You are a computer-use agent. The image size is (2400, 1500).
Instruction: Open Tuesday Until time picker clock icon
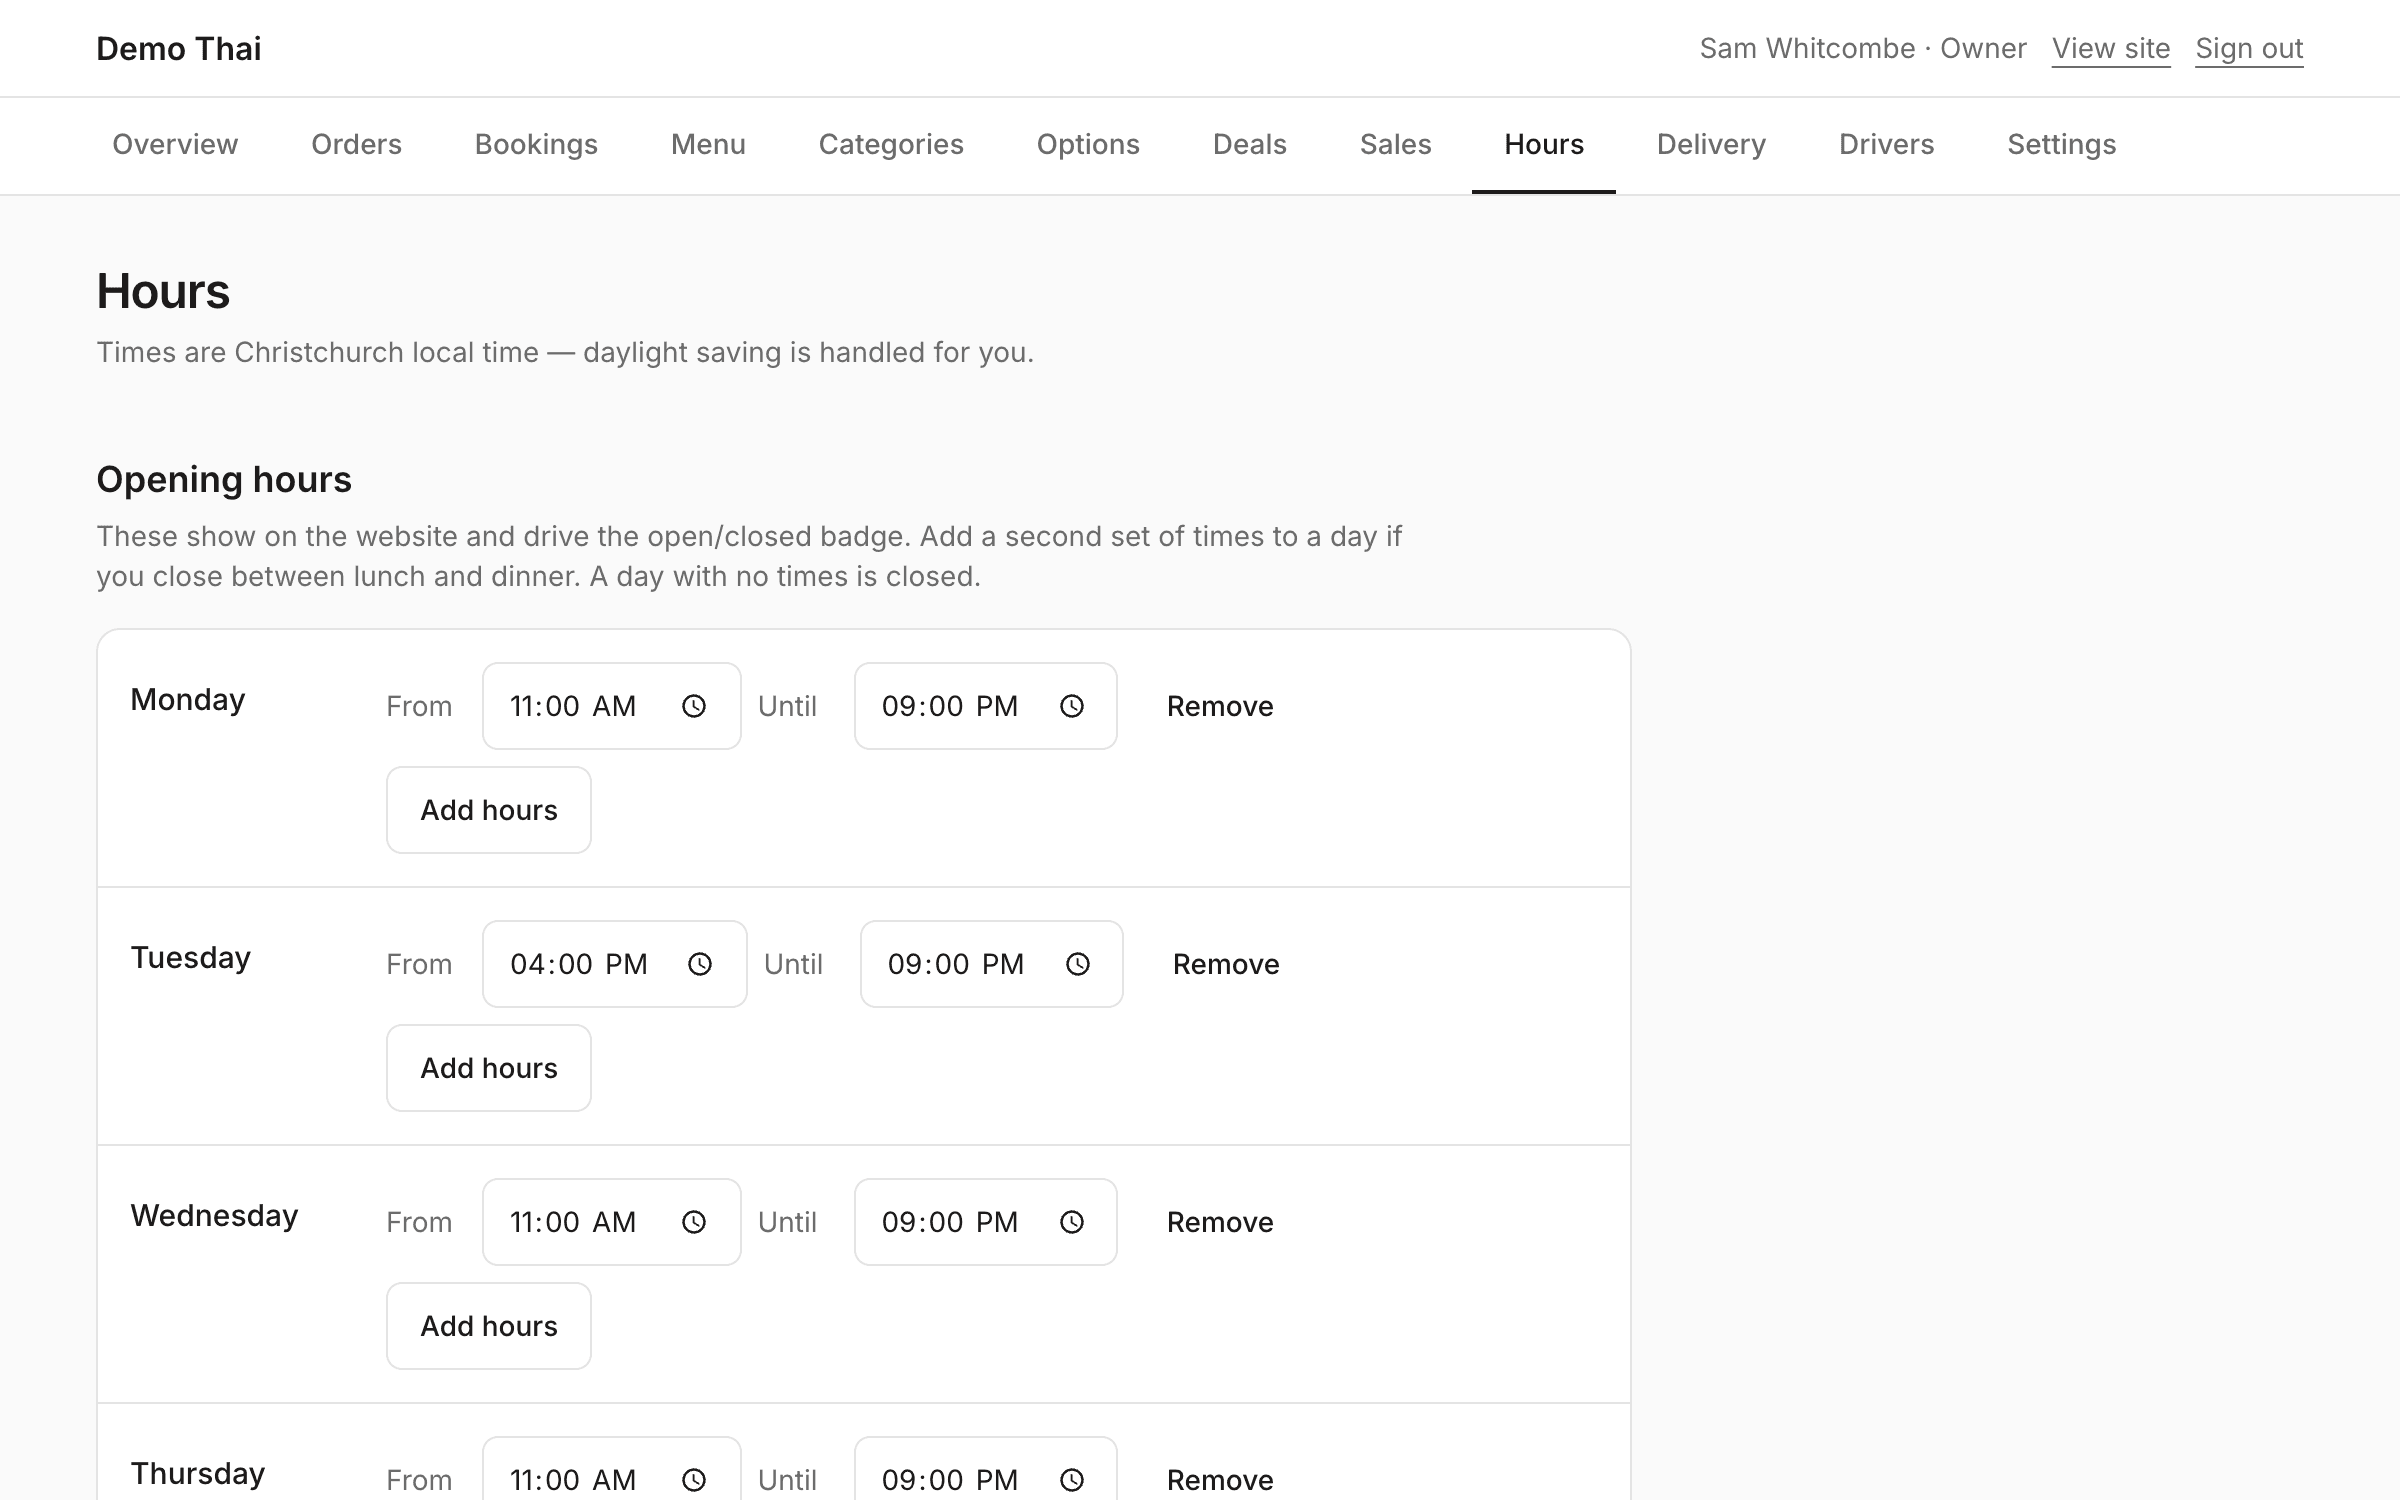[1078, 964]
